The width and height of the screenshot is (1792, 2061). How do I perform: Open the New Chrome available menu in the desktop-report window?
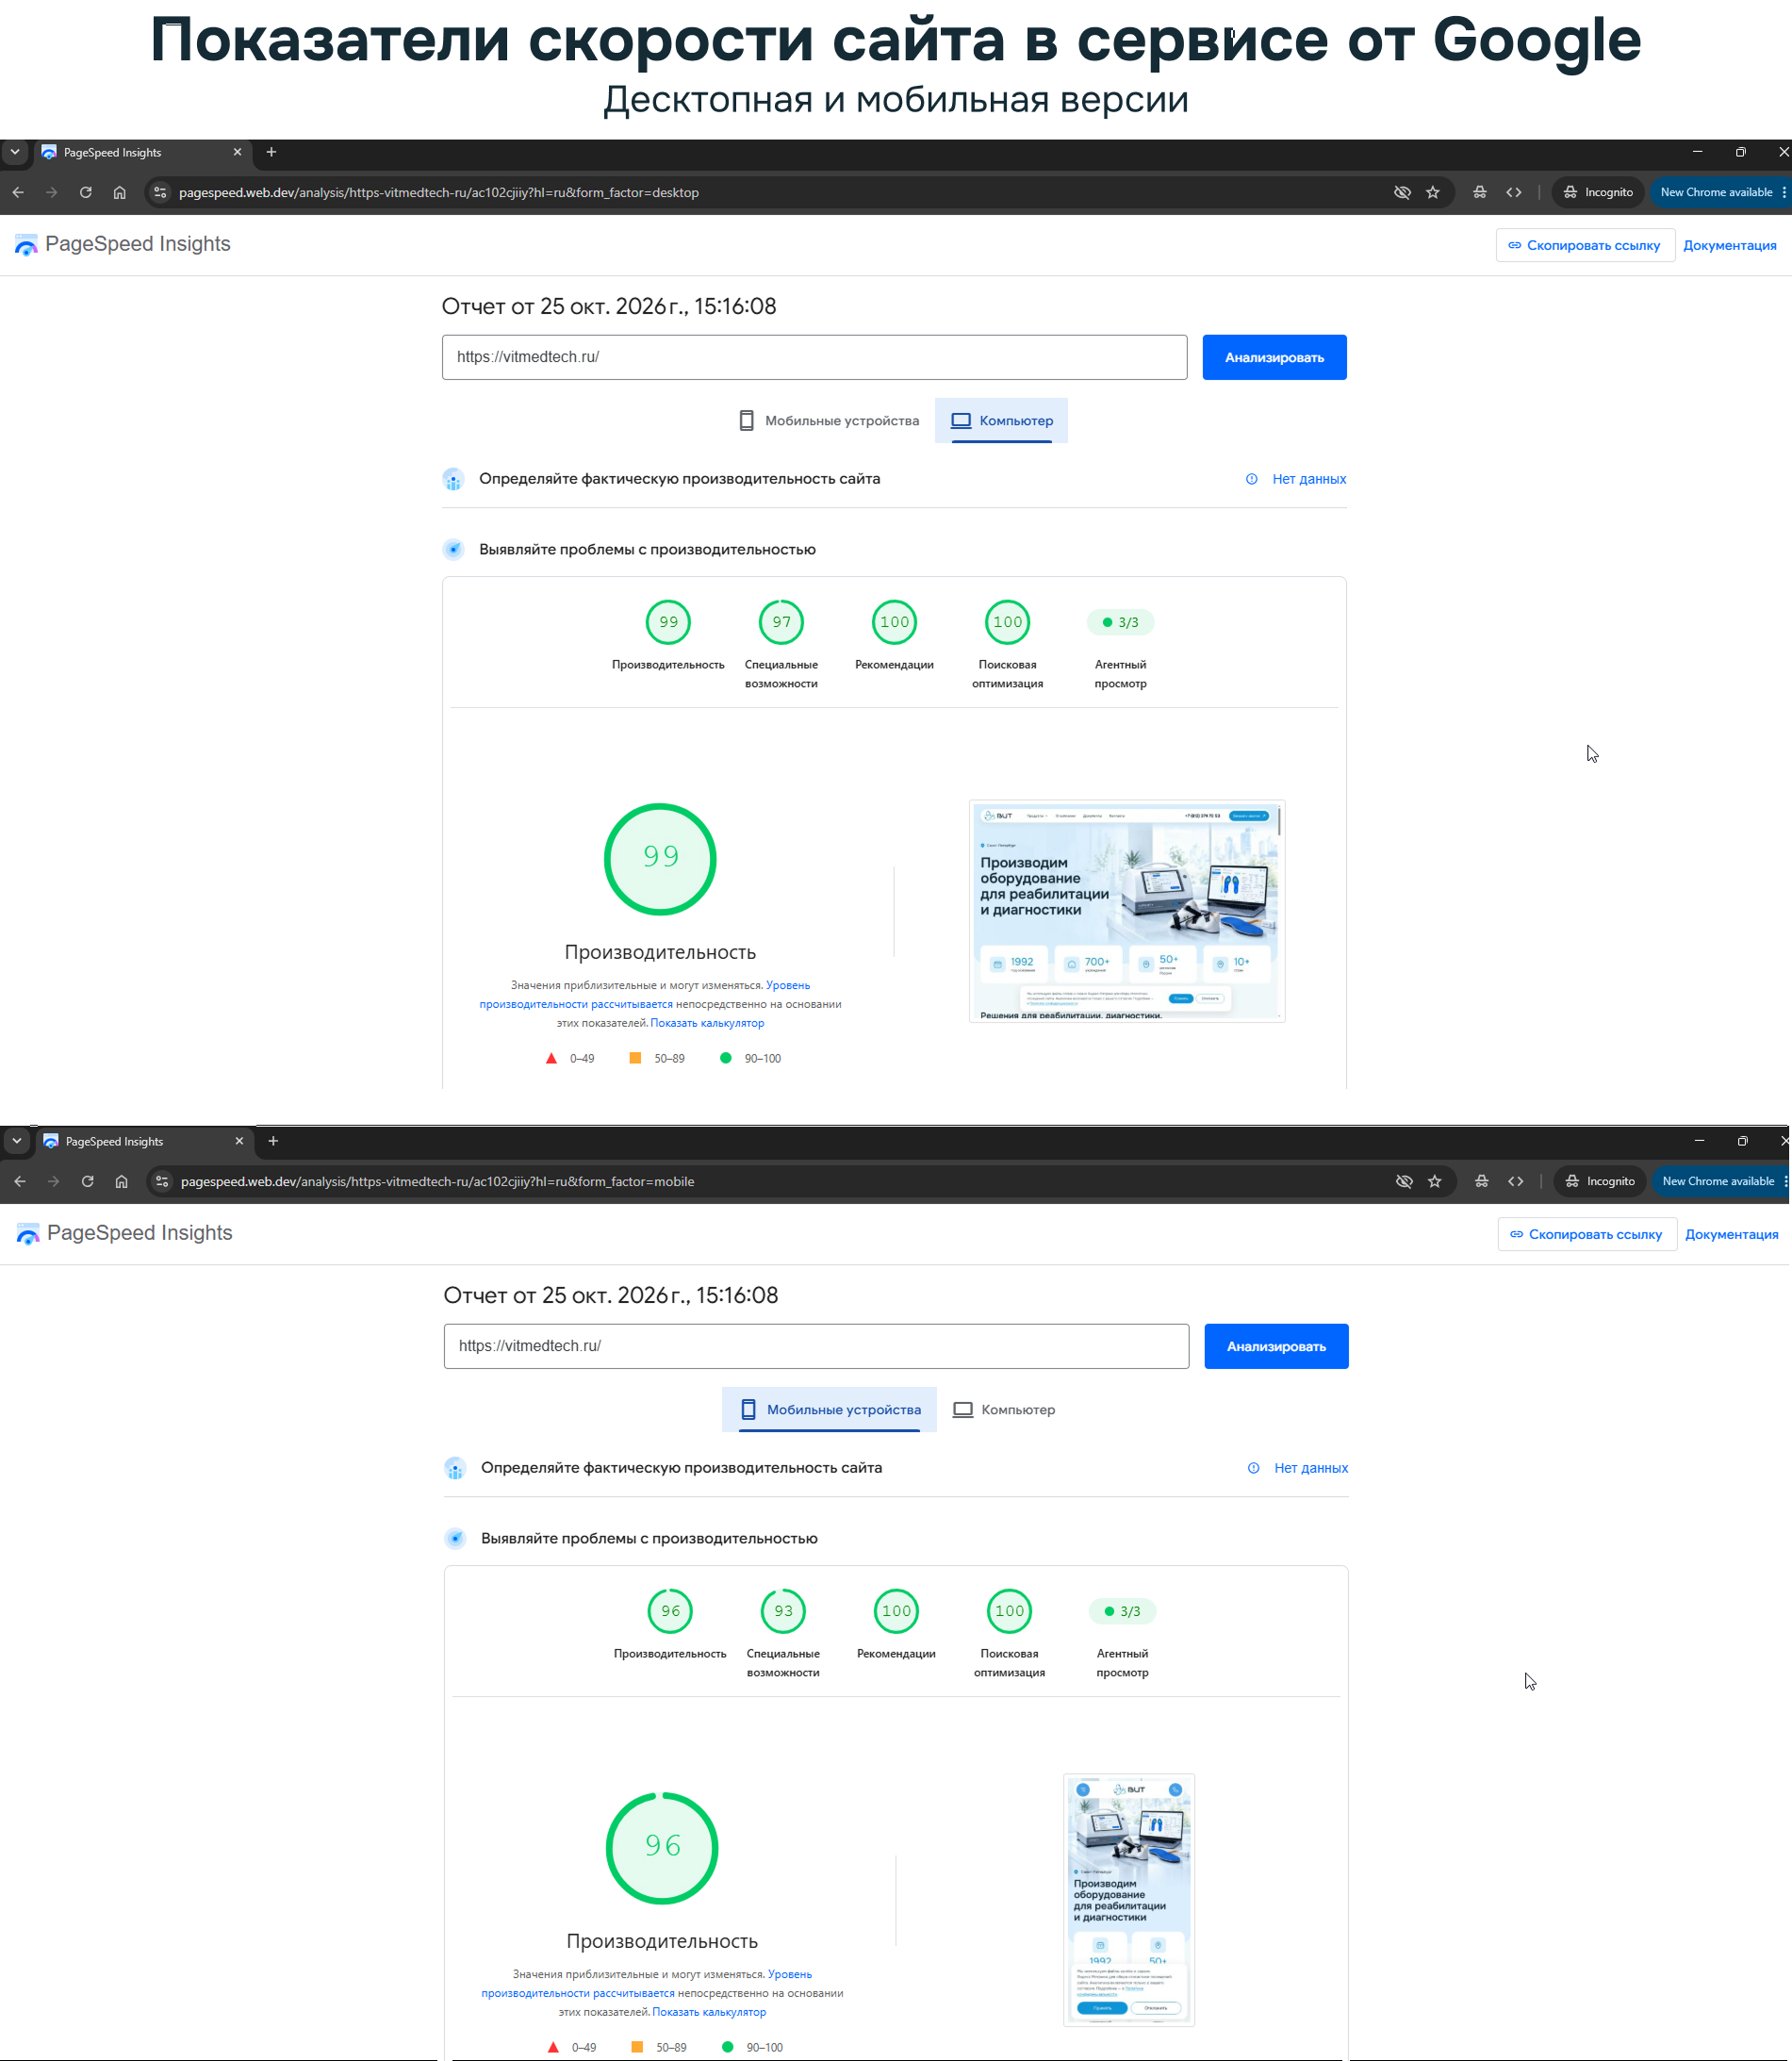1720,193
